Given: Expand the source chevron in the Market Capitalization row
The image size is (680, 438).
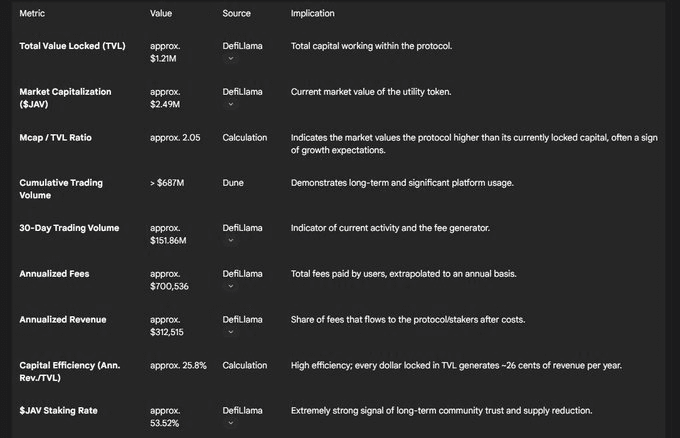Looking at the screenshot, I should (231, 104).
